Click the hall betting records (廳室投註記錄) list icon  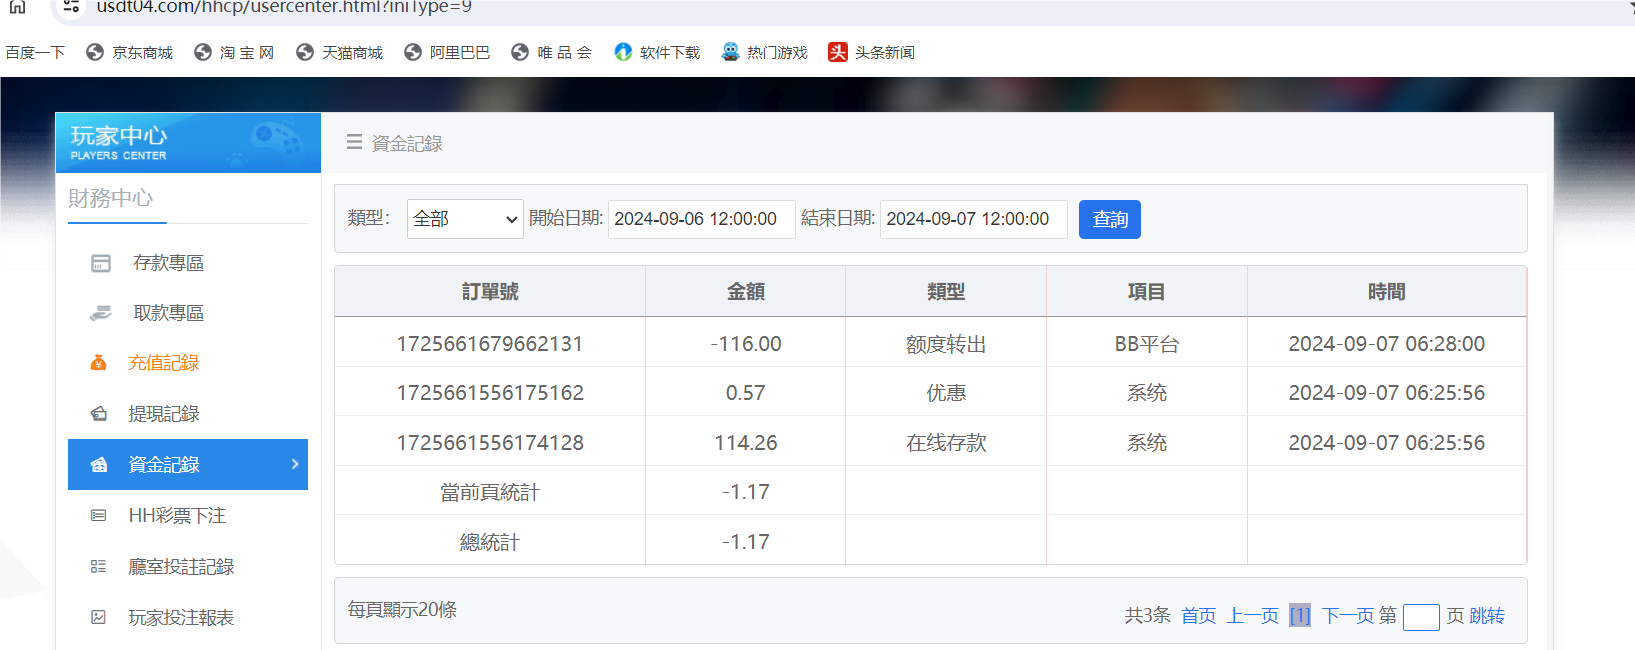99,567
